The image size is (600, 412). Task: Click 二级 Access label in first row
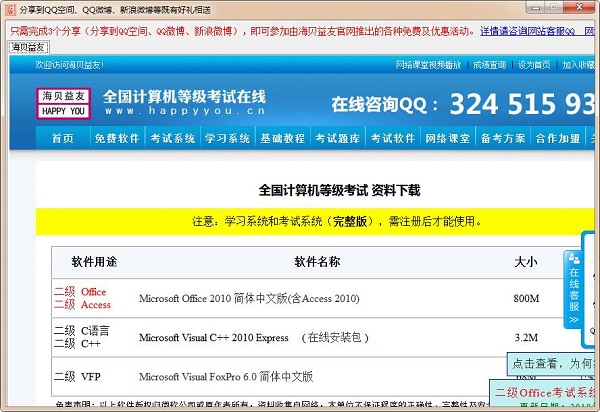82,305
